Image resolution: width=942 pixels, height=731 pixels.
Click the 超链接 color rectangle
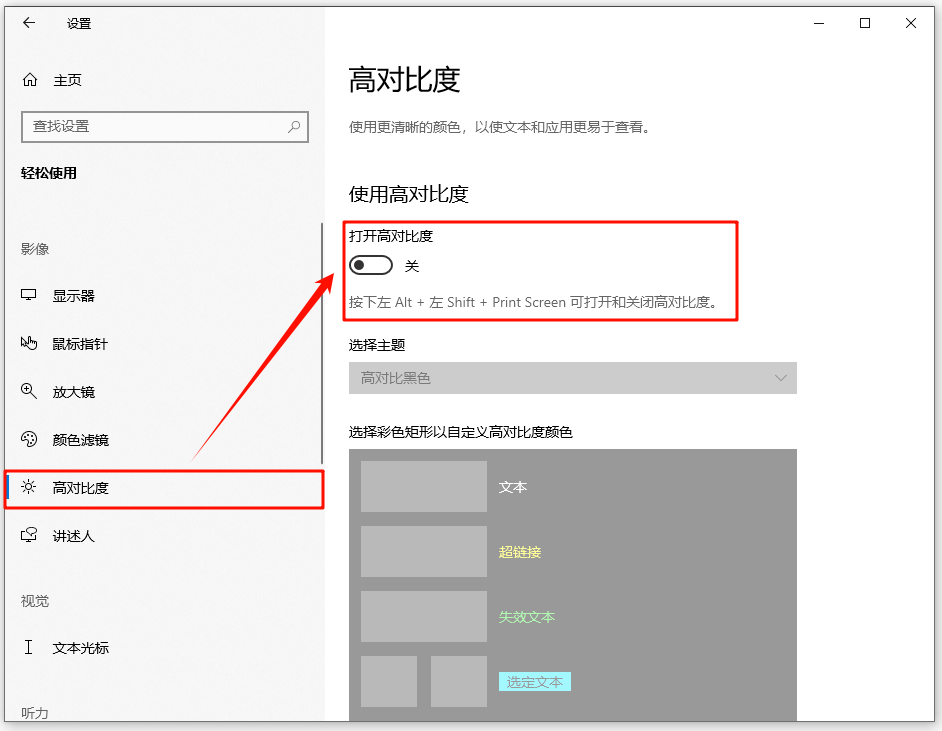tap(423, 552)
